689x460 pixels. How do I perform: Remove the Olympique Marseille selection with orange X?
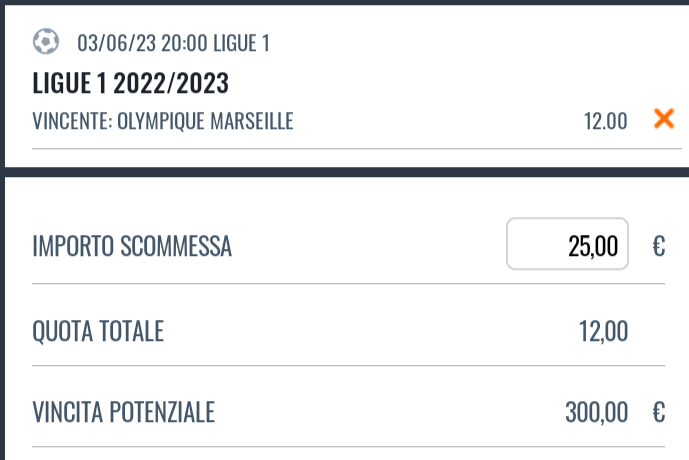click(664, 119)
